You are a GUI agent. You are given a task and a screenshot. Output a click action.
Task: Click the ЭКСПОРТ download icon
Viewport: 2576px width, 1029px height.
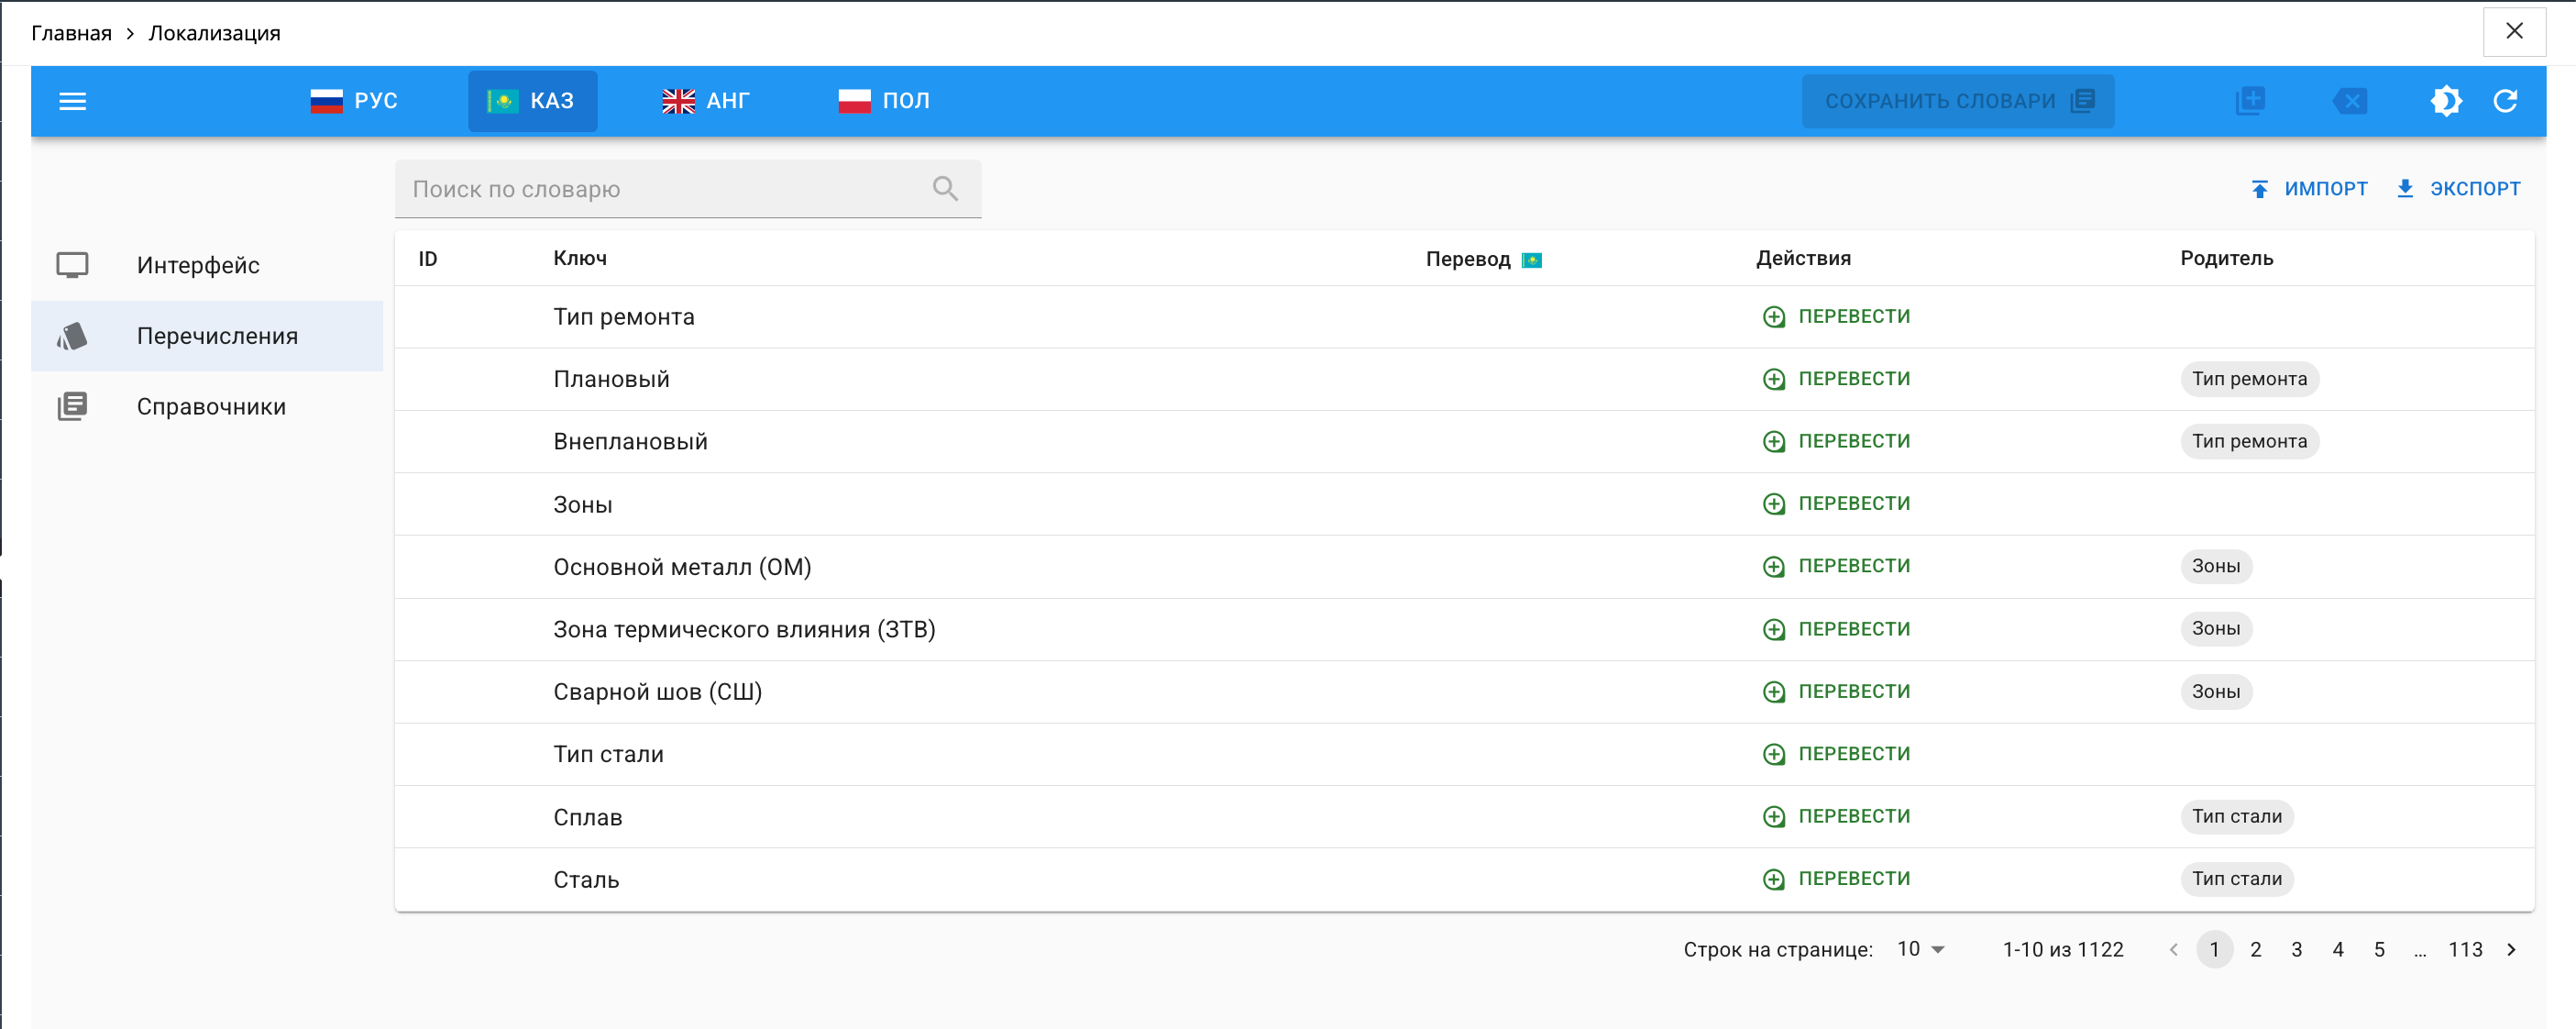[x=2406, y=188]
